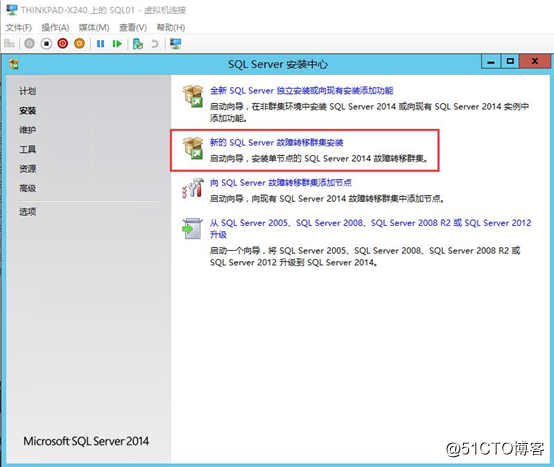Open the 操作(A) menu

55,28
